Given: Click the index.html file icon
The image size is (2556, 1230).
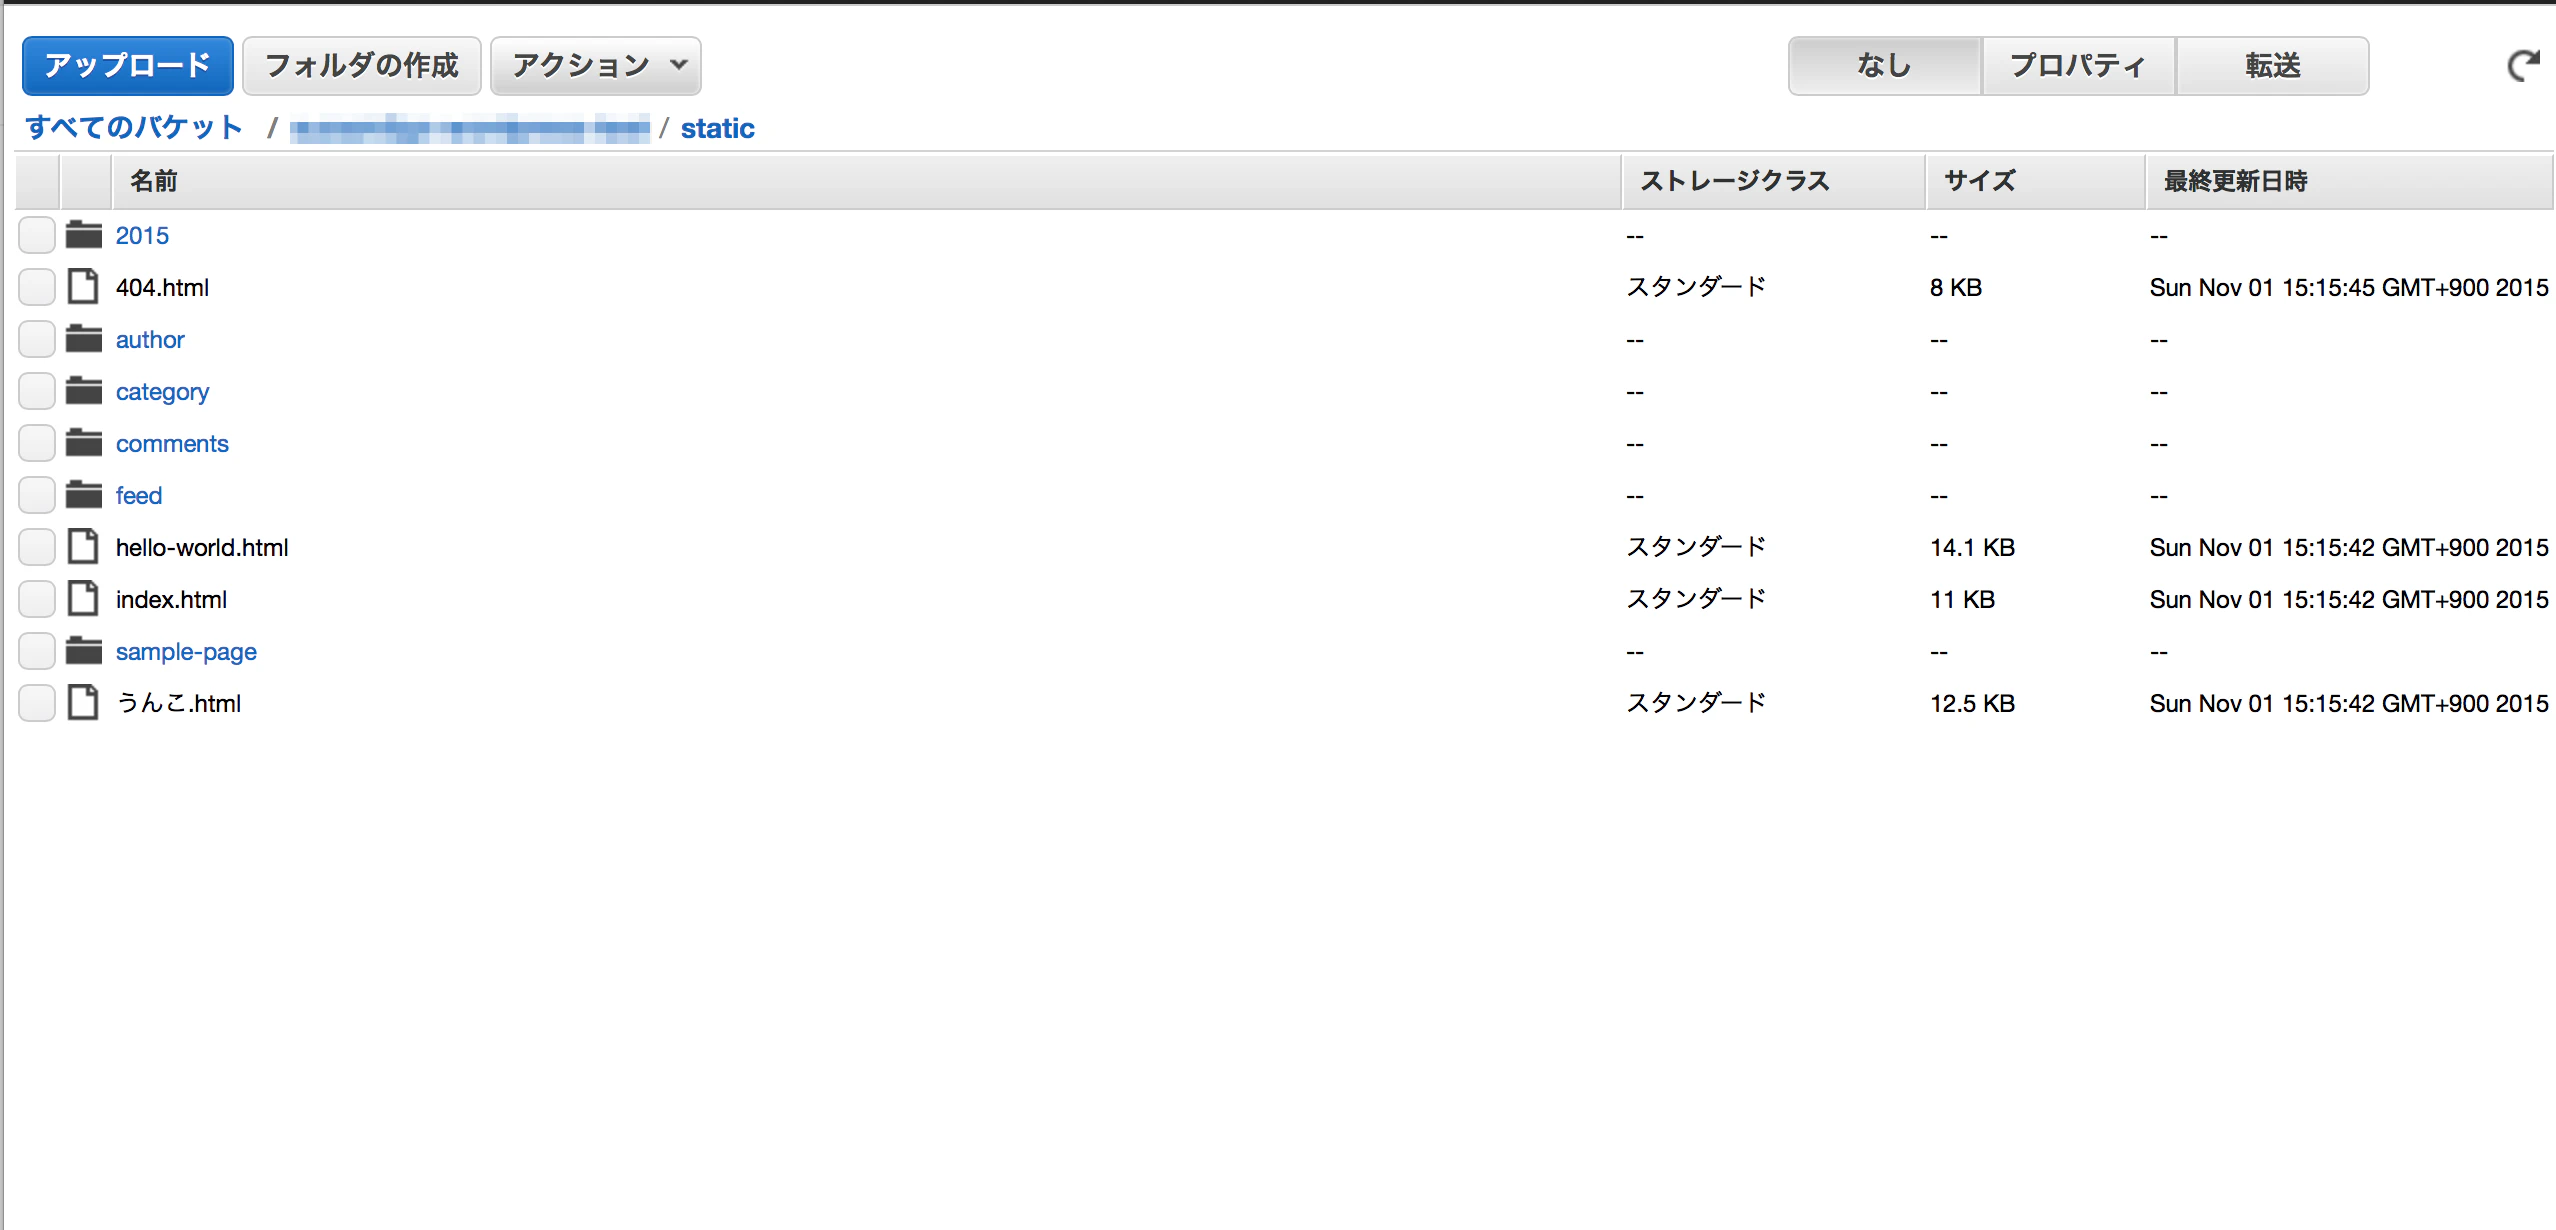Looking at the screenshot, I should click(x=83, y=598).
